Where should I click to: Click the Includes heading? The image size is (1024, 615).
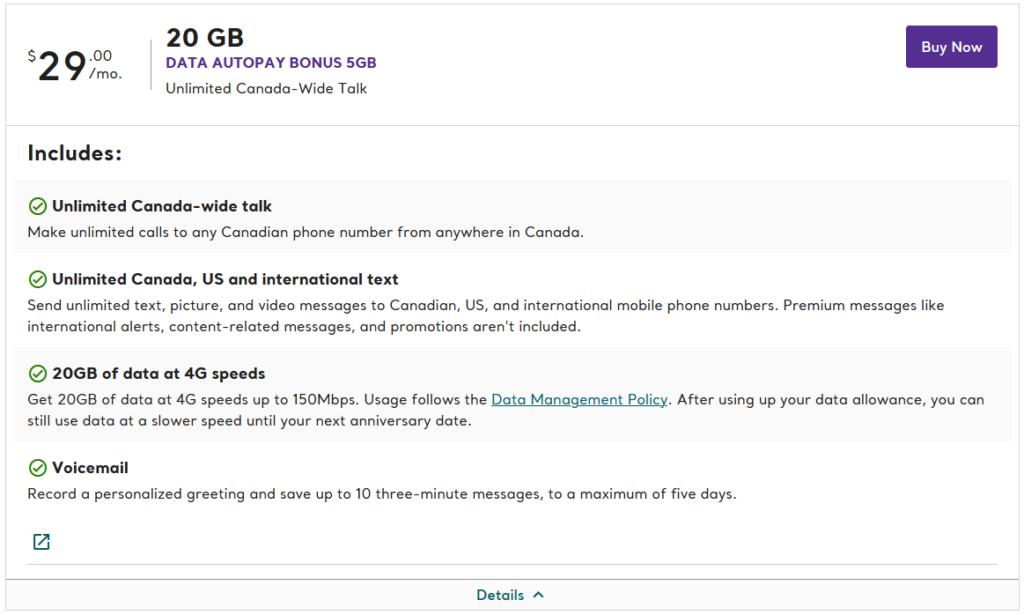coord(73,152)
